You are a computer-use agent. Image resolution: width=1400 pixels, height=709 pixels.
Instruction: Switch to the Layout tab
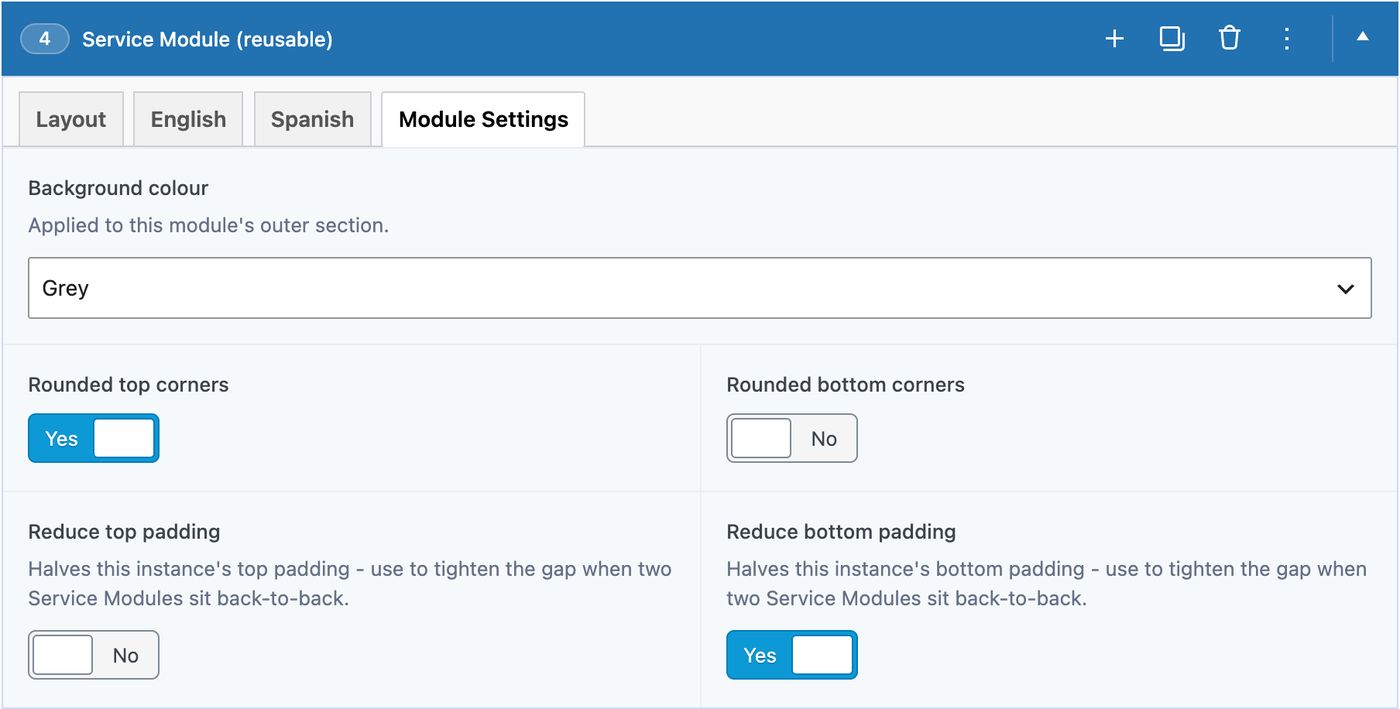71,119
